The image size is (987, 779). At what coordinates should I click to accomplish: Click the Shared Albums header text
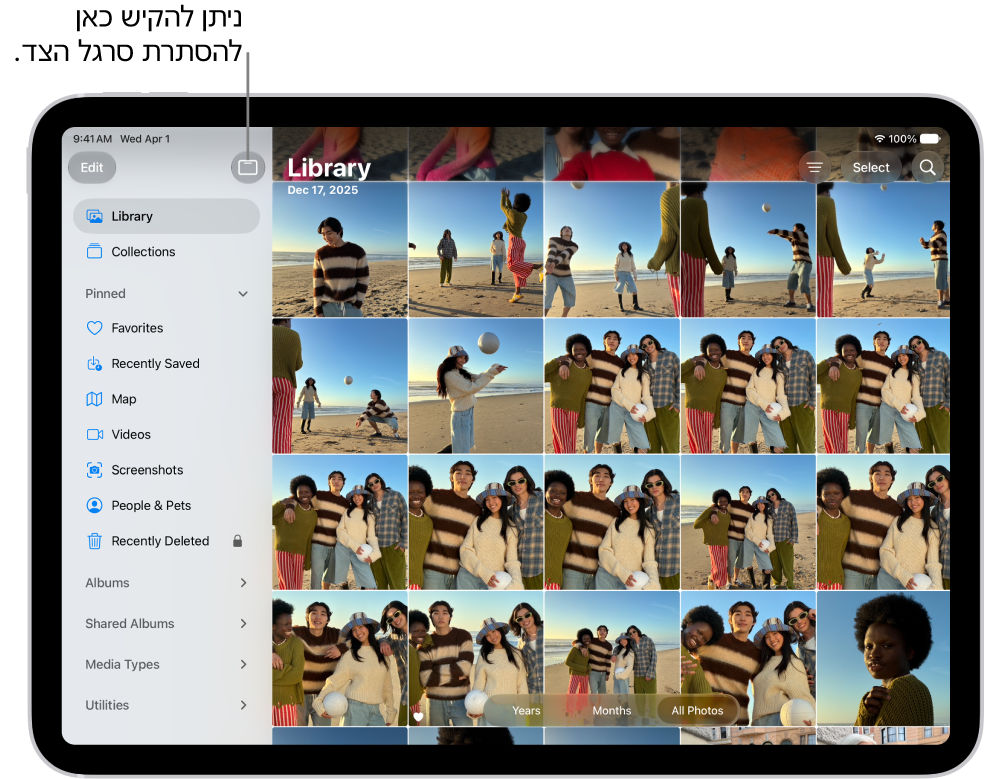tap(130, 624)
